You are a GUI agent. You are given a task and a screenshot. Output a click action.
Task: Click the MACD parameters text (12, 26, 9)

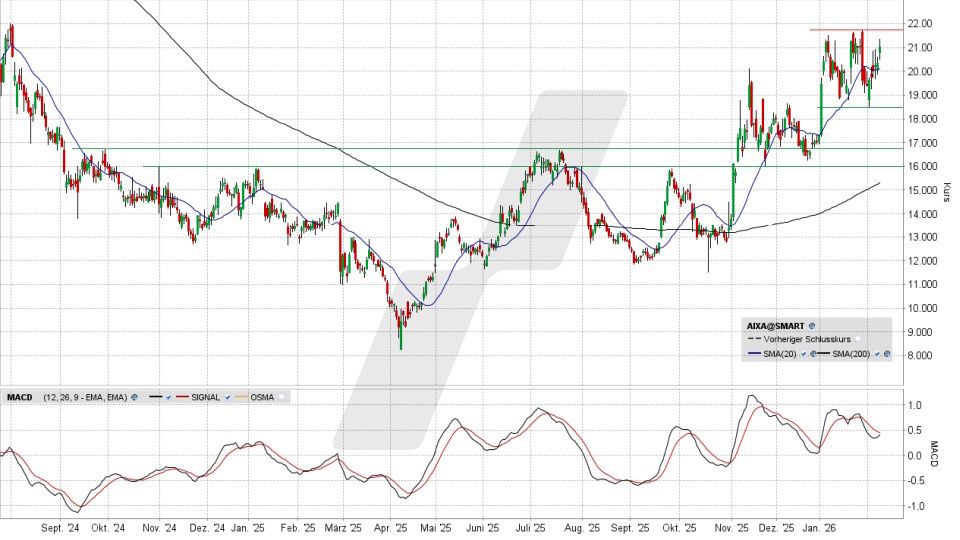click(x=84, y=397)
